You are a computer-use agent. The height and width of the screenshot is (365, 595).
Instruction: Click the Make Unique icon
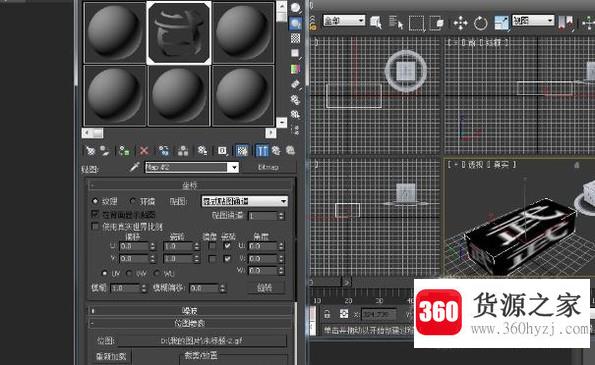tap(183, 151)
